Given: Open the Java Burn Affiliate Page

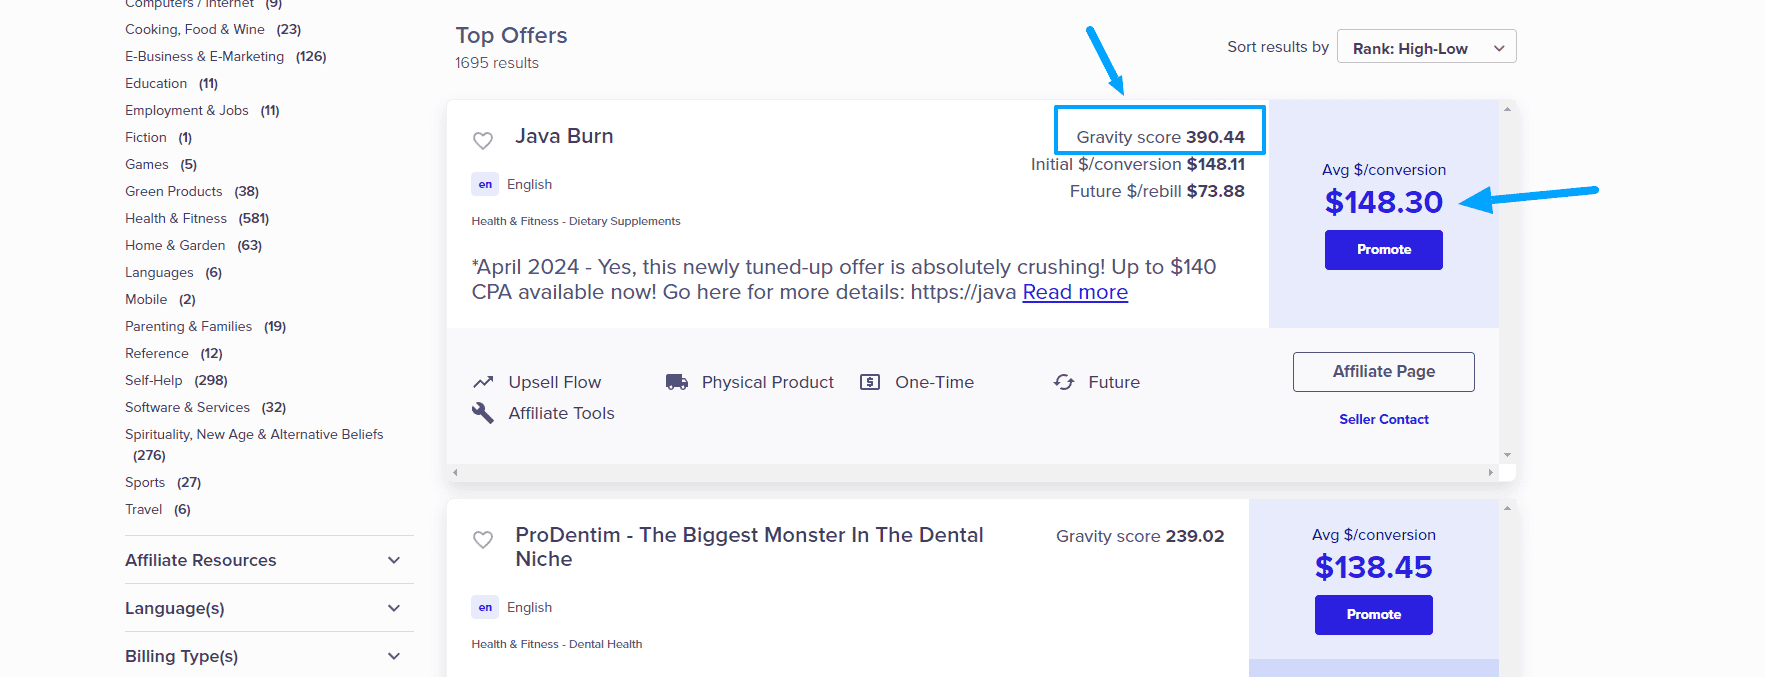Looking at the screenshot, I should pos(1384,372).
